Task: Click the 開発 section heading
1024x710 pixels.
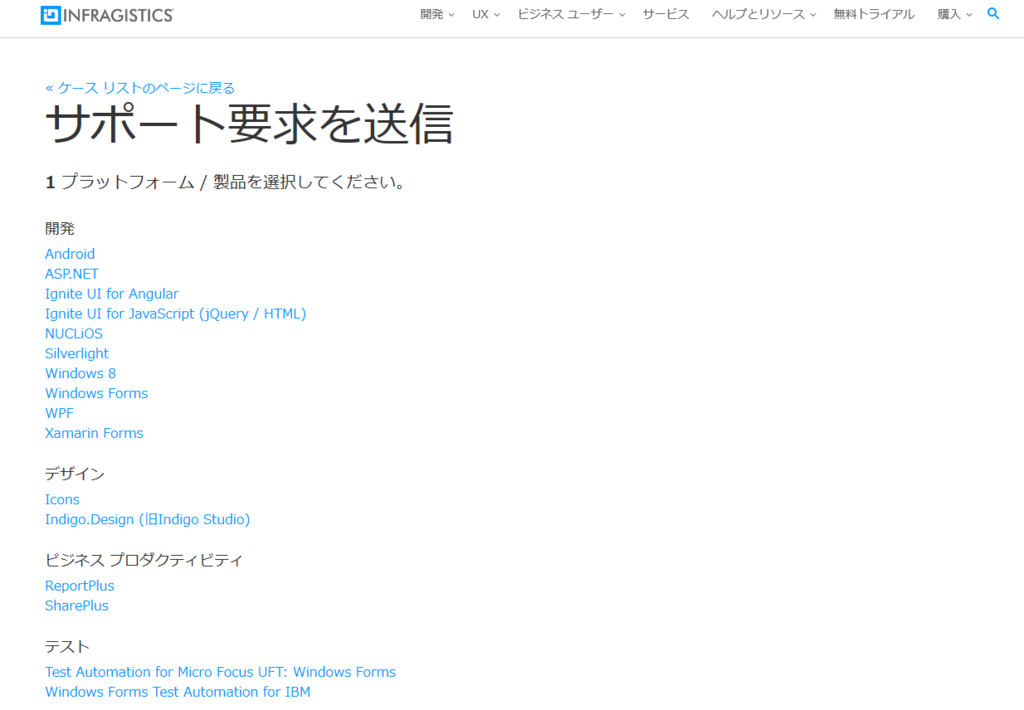Action: point(60,229)
